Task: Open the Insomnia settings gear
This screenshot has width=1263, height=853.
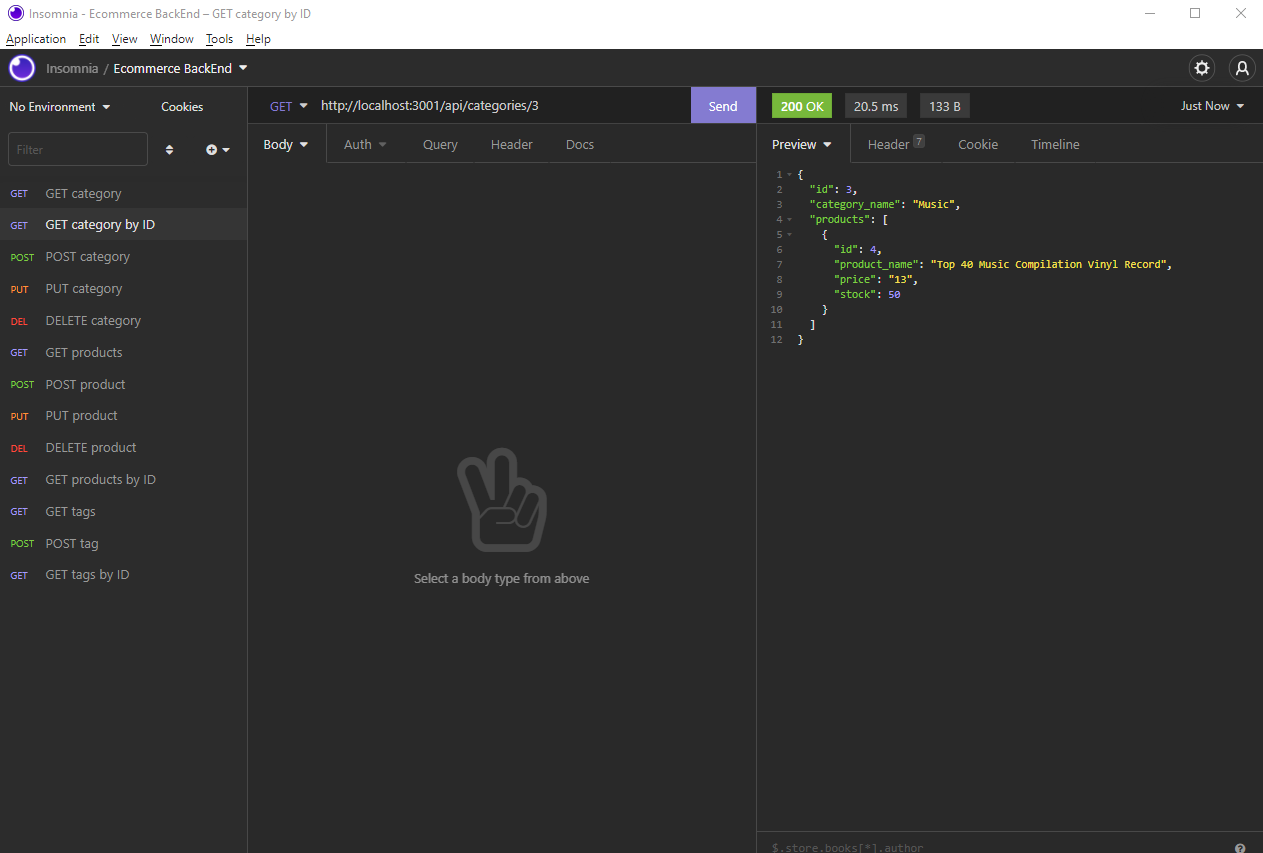Action: pyautogui.click(x=1201, y=68)
